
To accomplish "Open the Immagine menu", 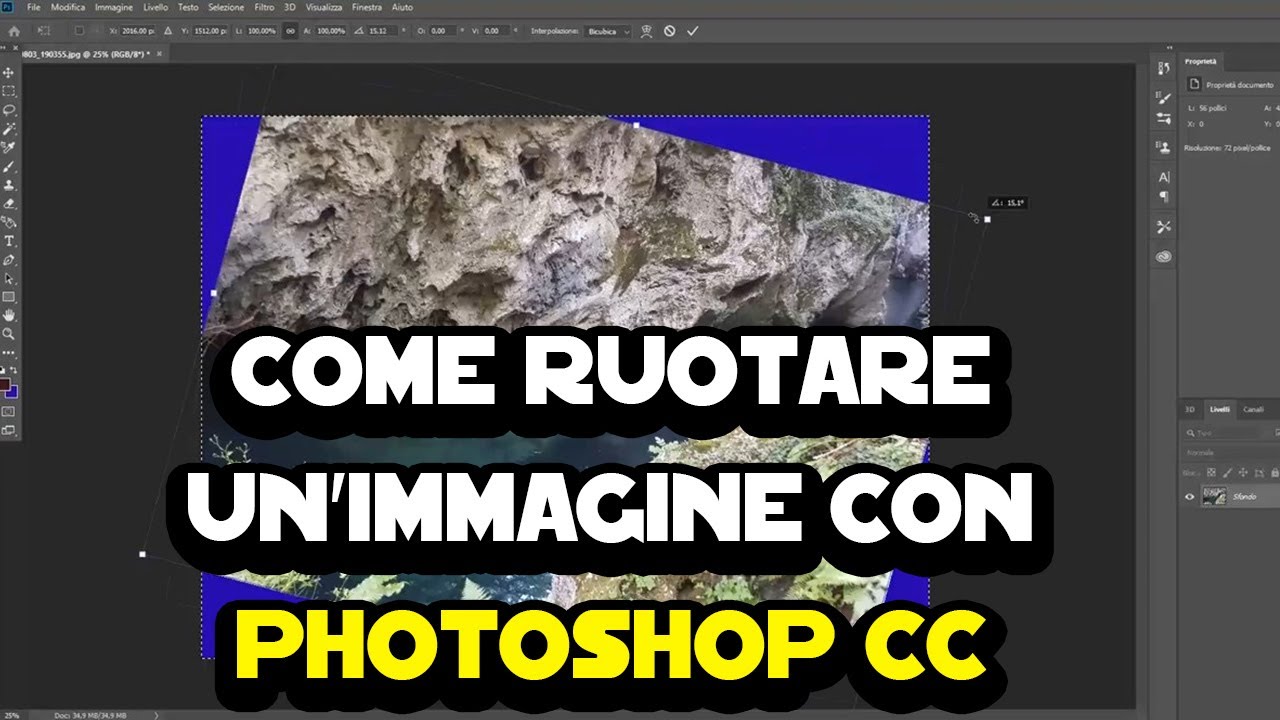I will click(x=114, y=7).
